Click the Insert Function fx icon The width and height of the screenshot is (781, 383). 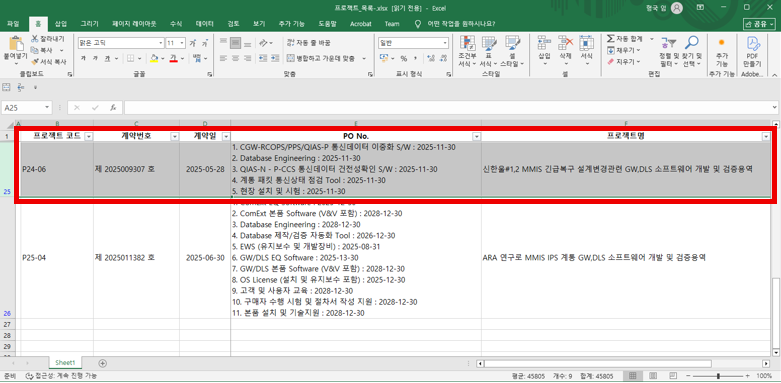[113, 108]
